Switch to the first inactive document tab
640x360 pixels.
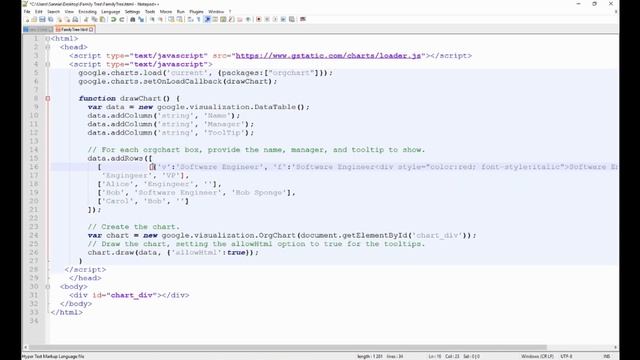38,29
